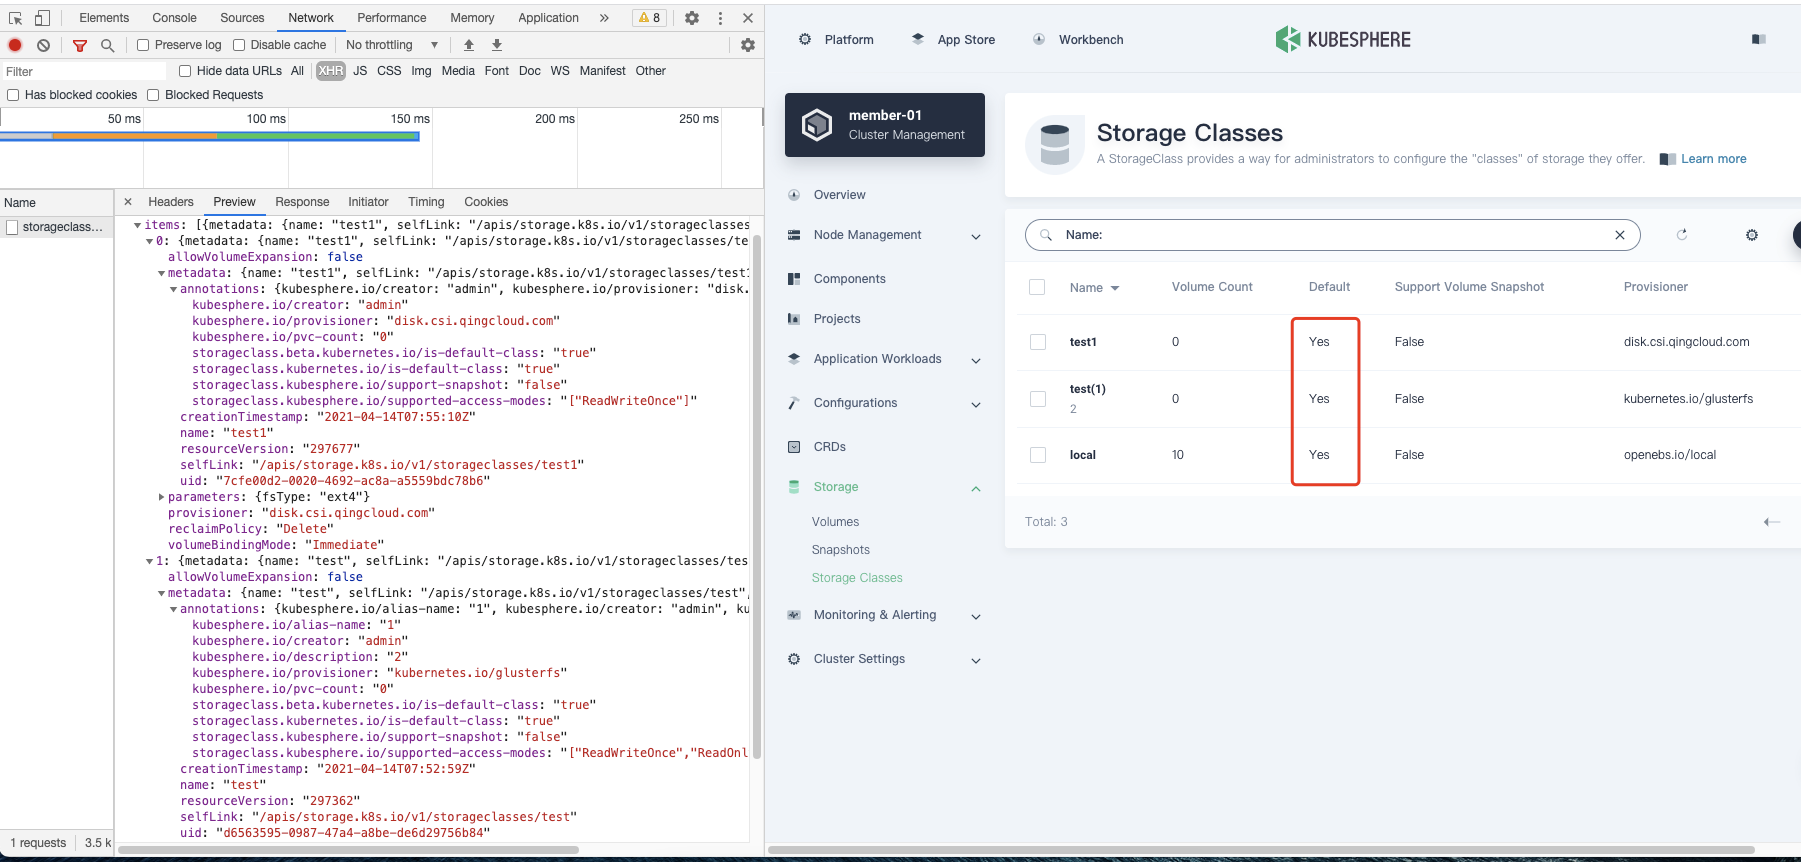Click the Learn more book icon
This screenshot has height=862, width=1801.
[x=1667, y=159]
